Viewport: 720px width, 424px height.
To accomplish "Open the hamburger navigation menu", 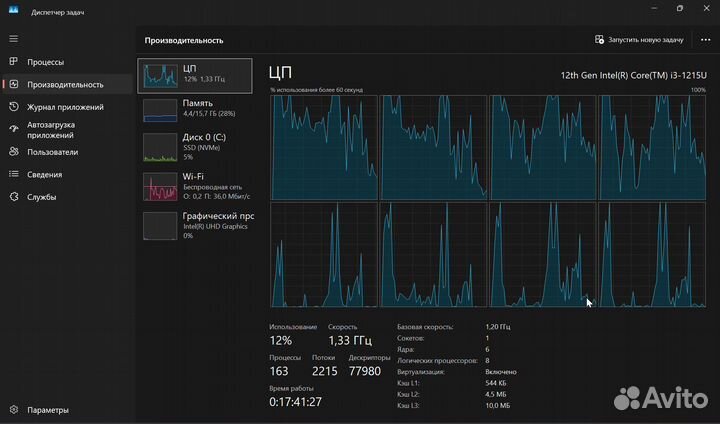I will click(x=13, y=38).
